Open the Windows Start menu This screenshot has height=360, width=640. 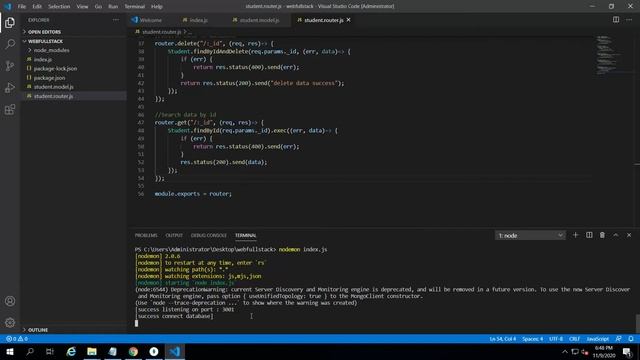(10, 351)
